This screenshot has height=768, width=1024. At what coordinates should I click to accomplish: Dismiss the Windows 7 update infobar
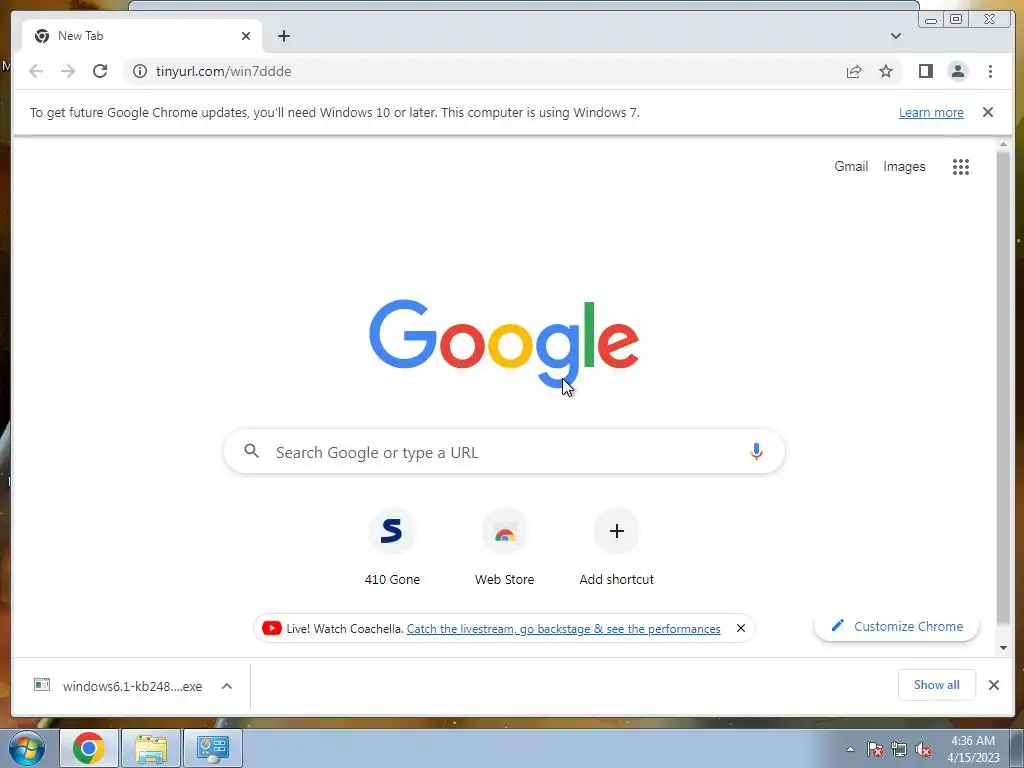coord(988,112)
